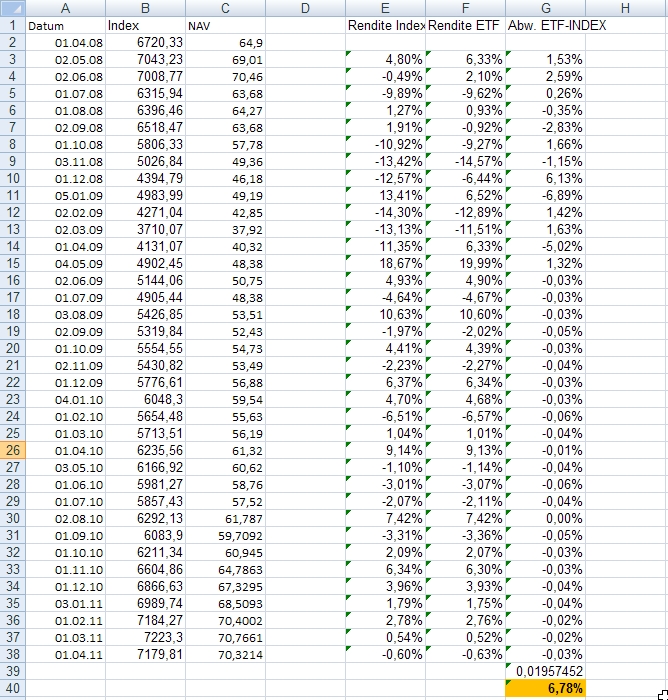Select column C header
668x700 pixels.
(x=225, y=8)
